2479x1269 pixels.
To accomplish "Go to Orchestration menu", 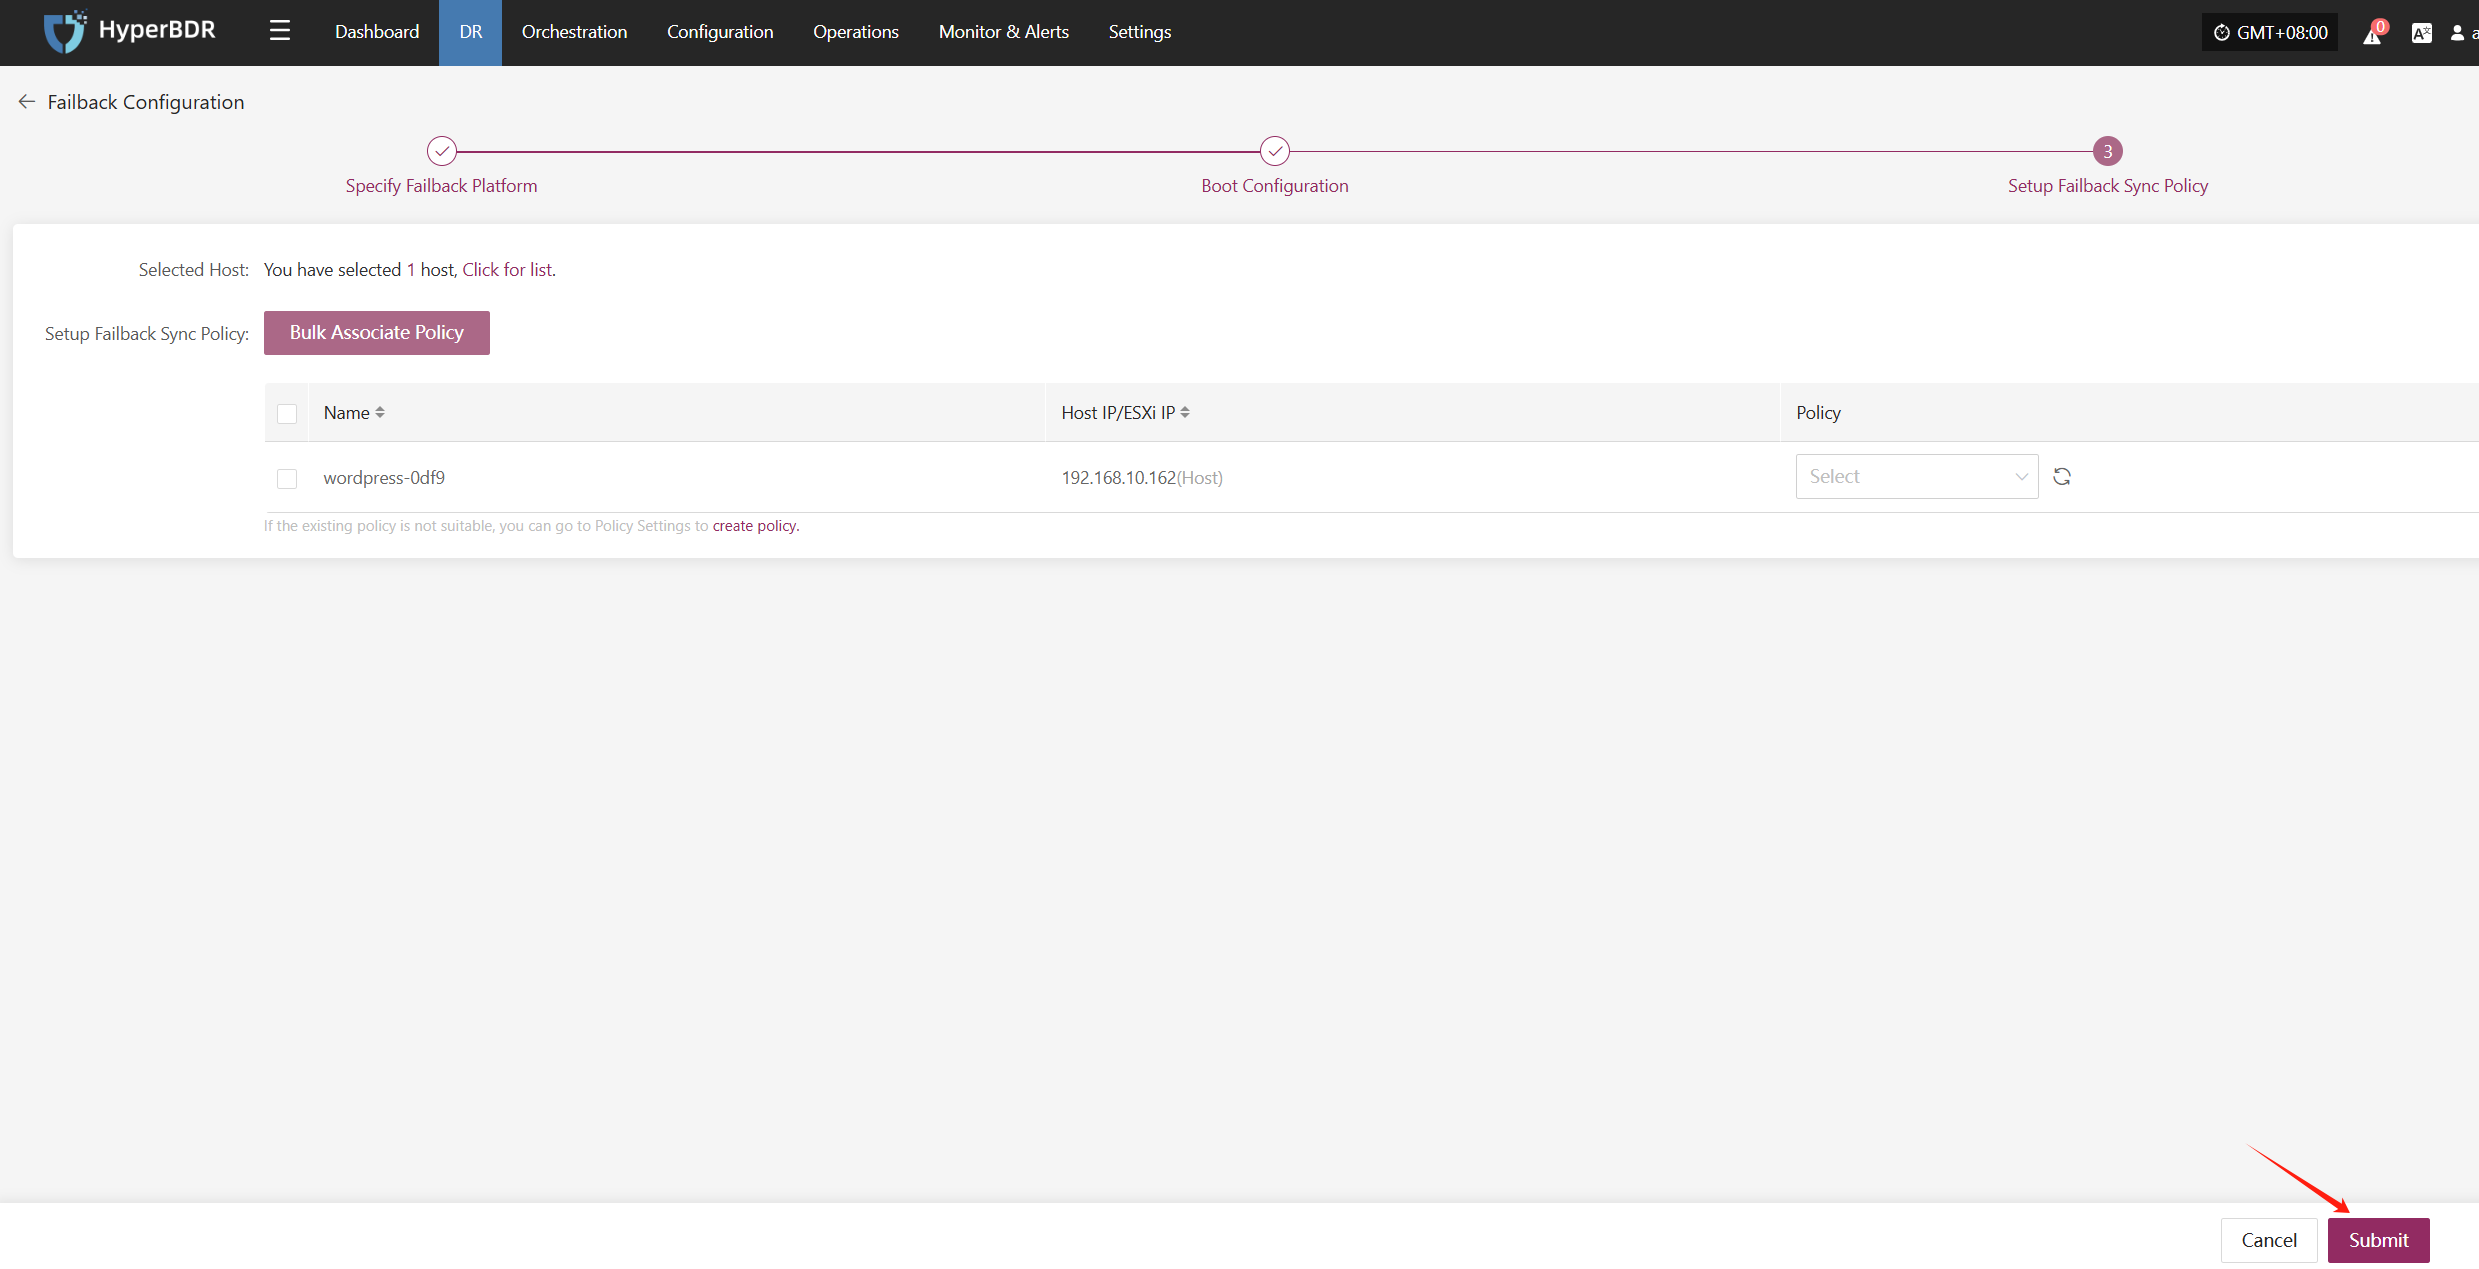I will coord(574,32).
